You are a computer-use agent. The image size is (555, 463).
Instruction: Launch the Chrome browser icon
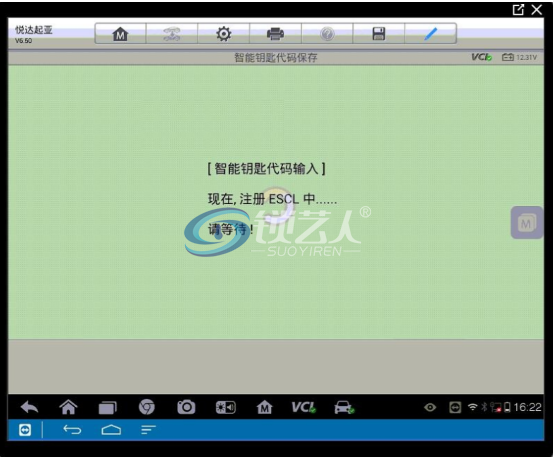click(147, 407)
